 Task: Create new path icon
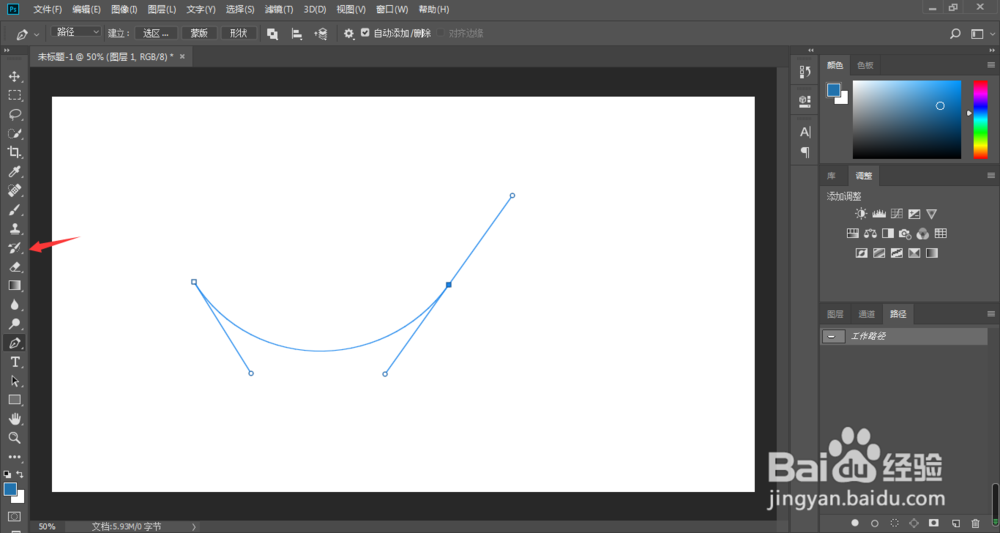[955, 523]
